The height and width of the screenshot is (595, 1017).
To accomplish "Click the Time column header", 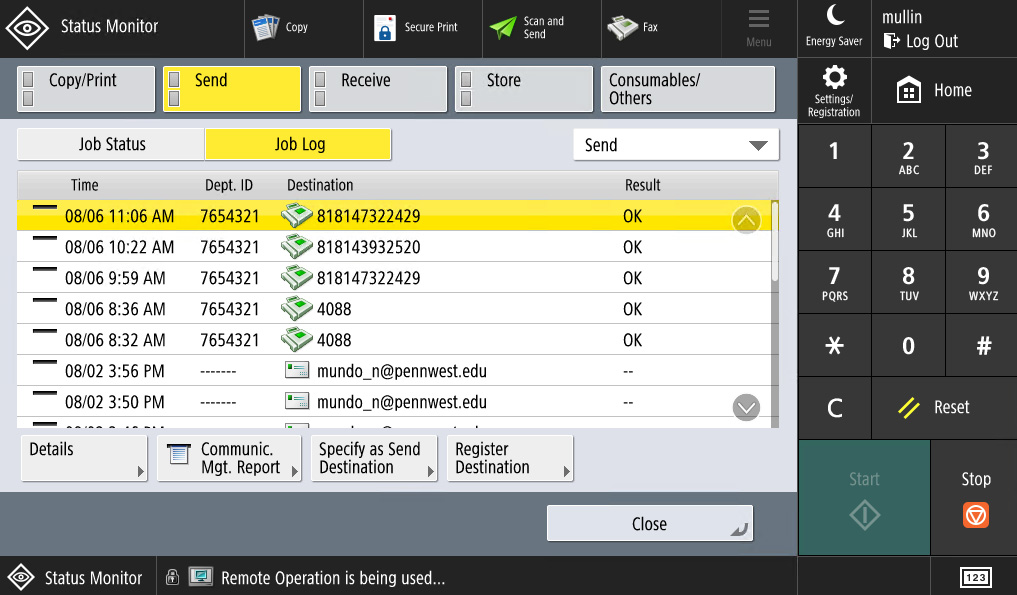I will tap(84, 185).
